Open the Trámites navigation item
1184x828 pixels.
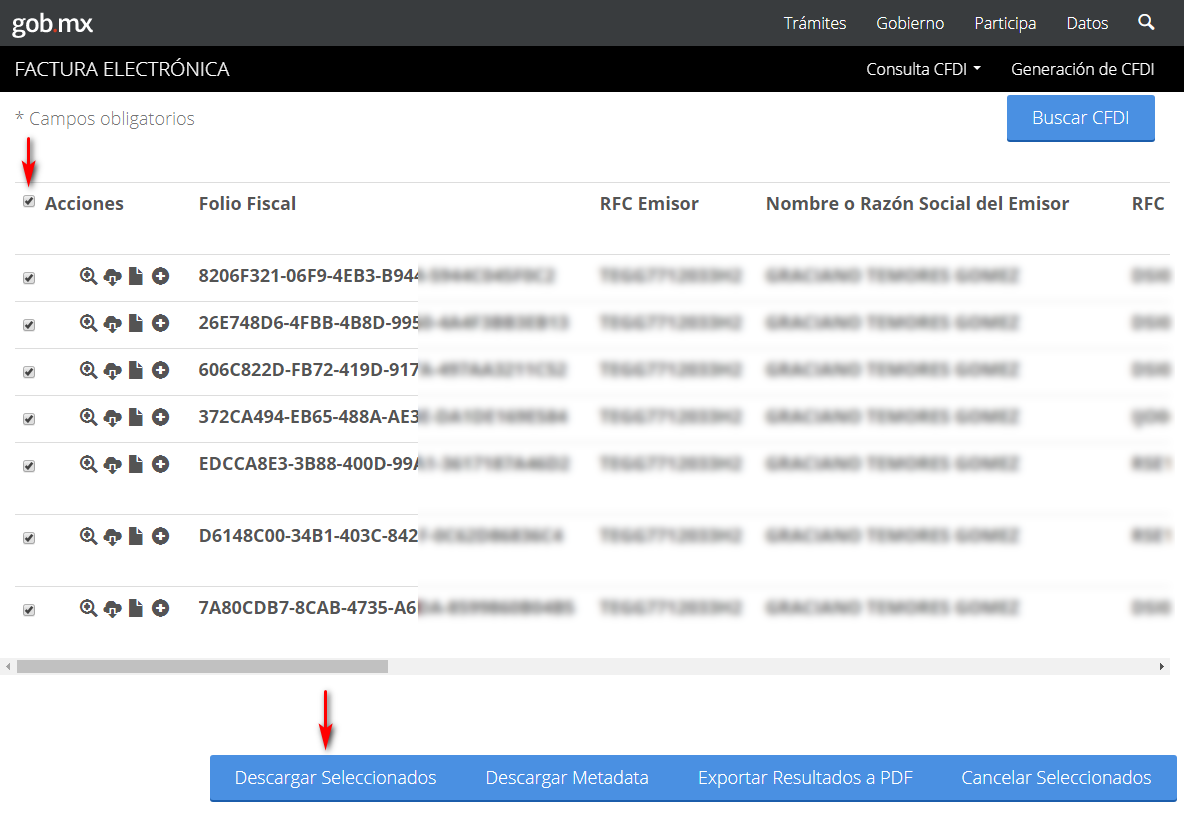coord(815,23)
